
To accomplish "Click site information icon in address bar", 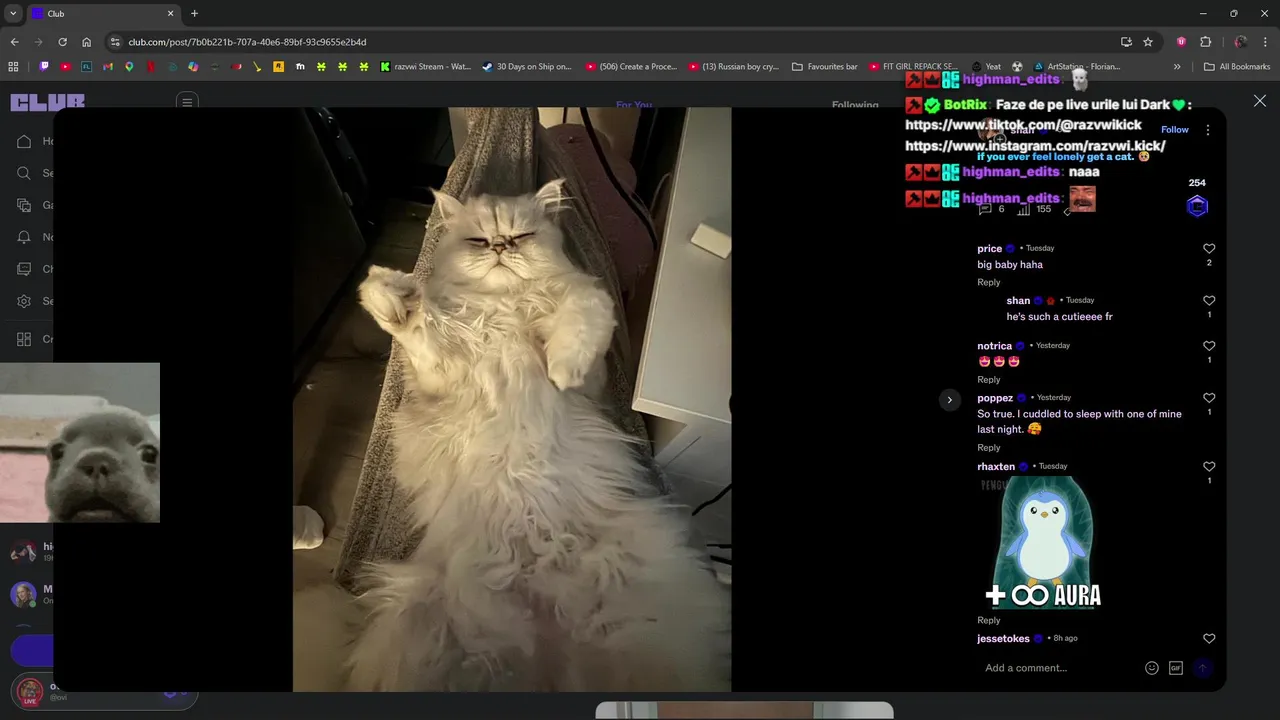I will point(115,42).
